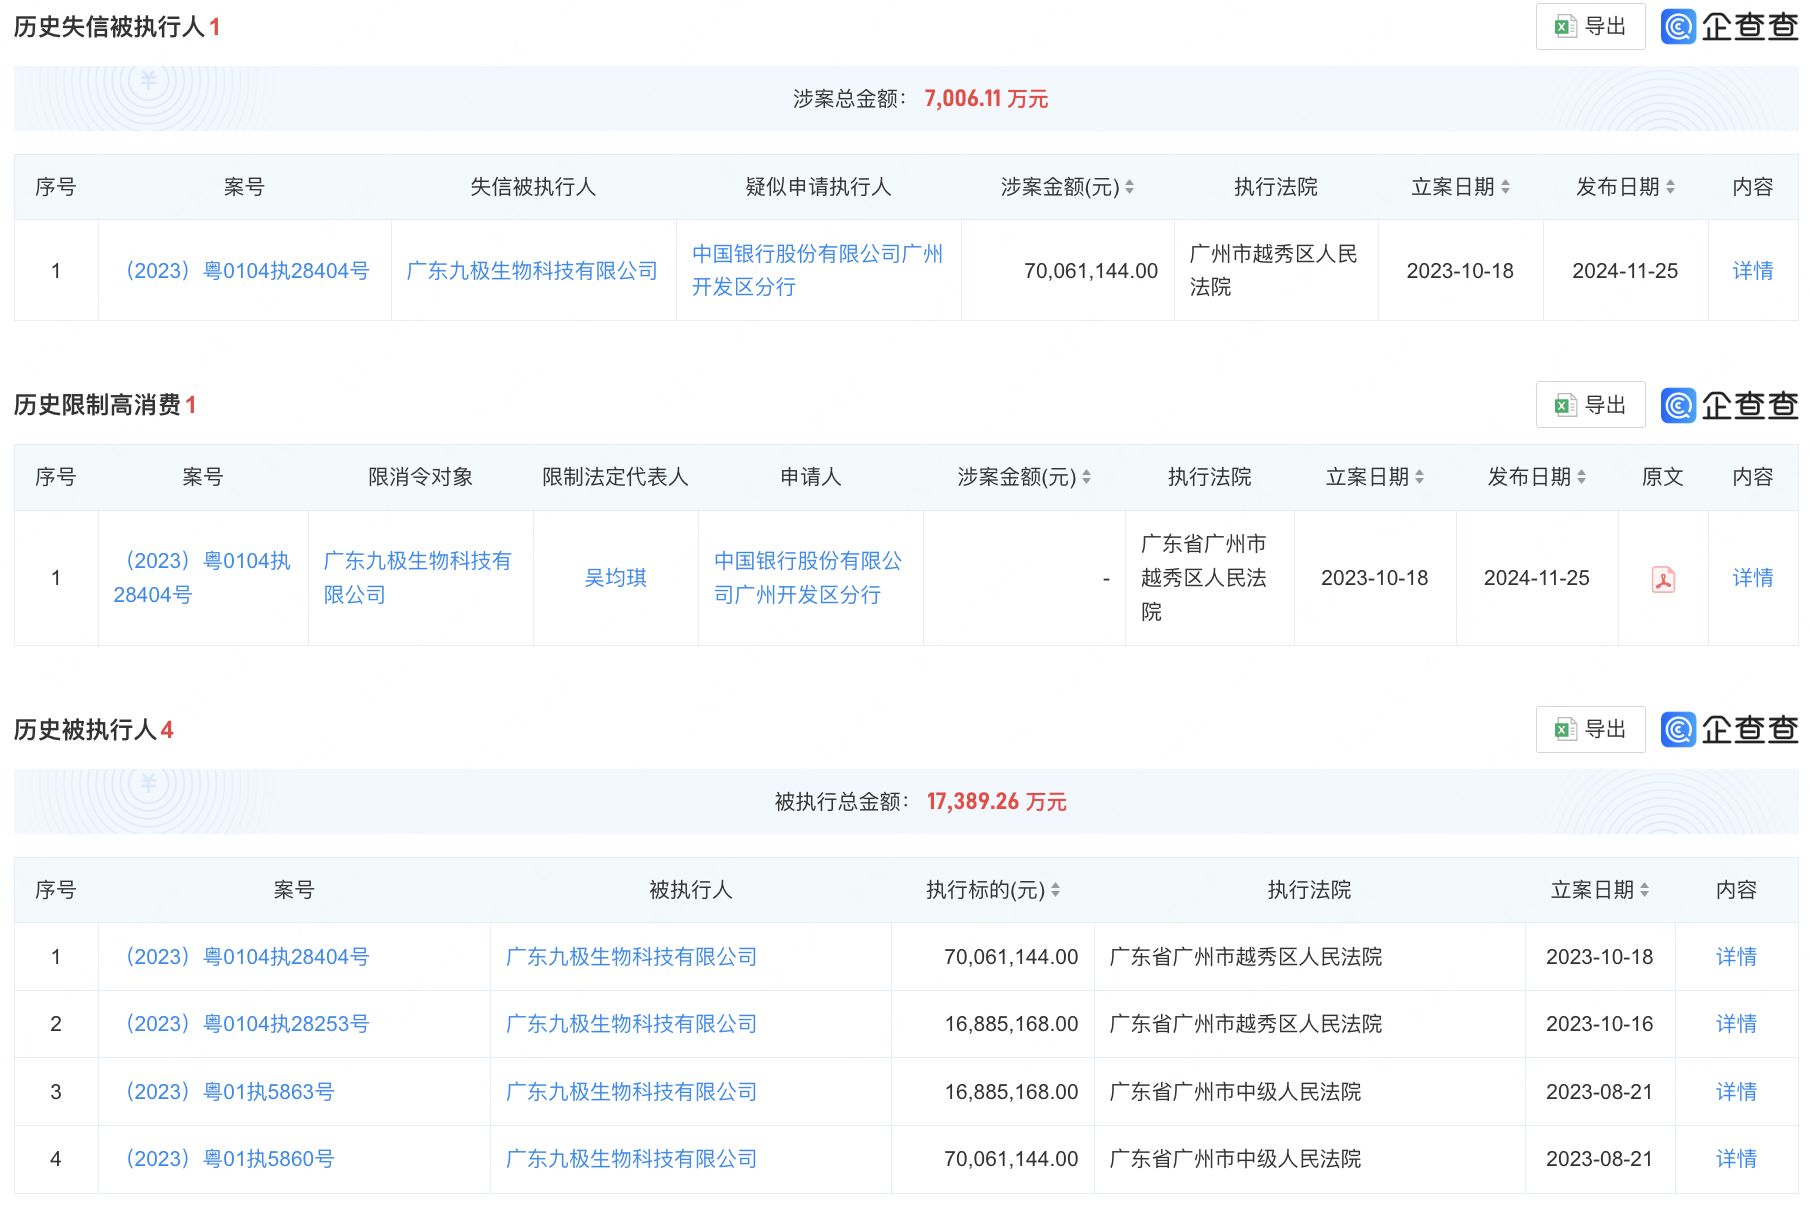
Task: Export 历史失信被执行人 data to Excel
Action: tap(1590, 27)
